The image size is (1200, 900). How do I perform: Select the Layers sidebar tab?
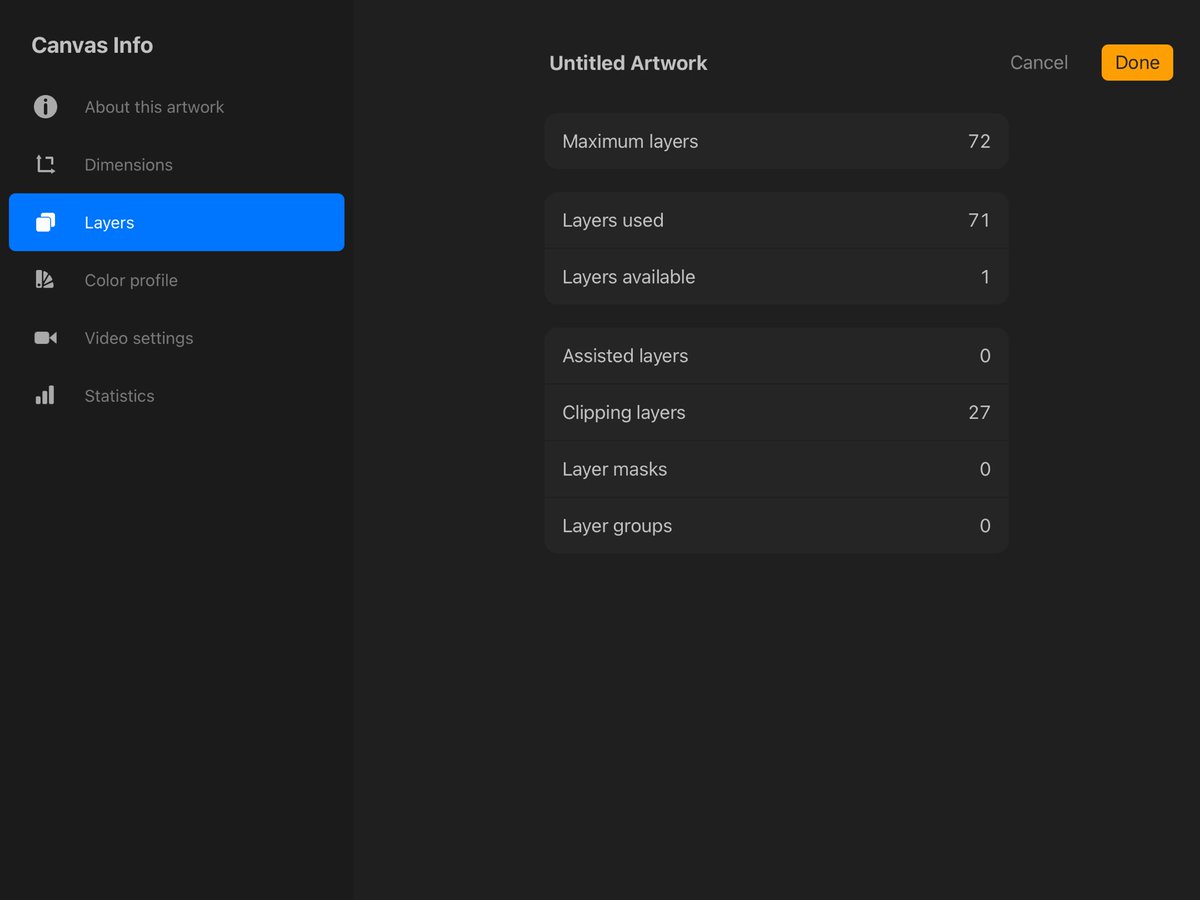pos(176,222)
